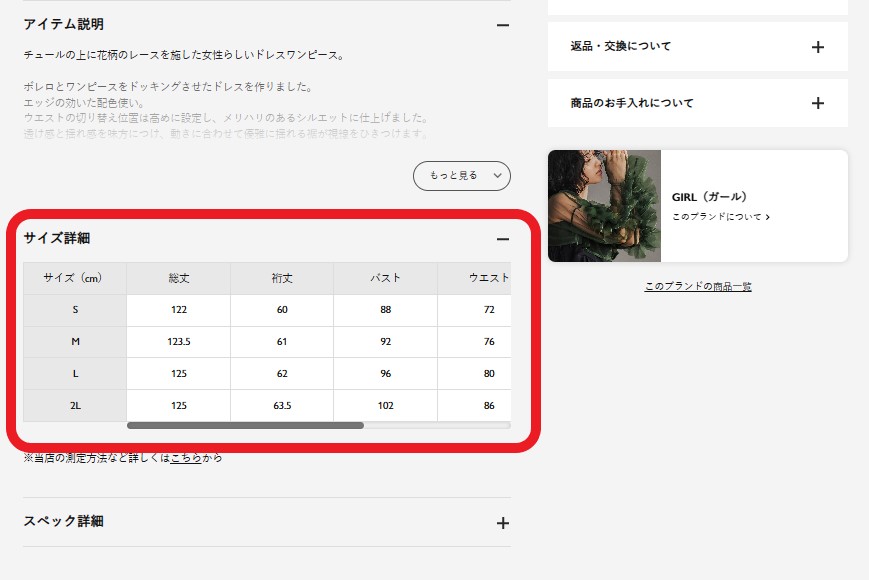Click the 総丈 column header
The width and height of the screenshot is (869, 580).
point(178,278)
